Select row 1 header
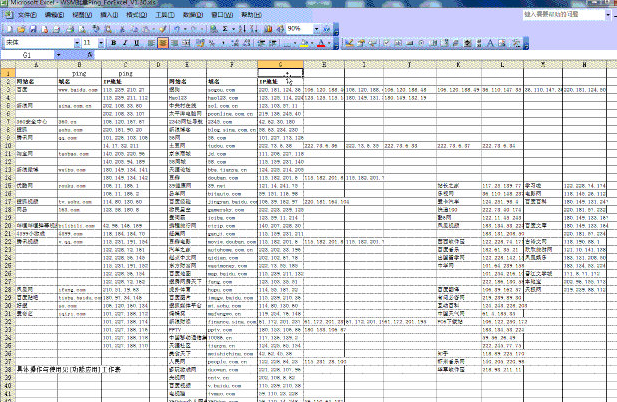Image resolution: width=617 pixels, height=402 pixels. click(x=8, y=73)
